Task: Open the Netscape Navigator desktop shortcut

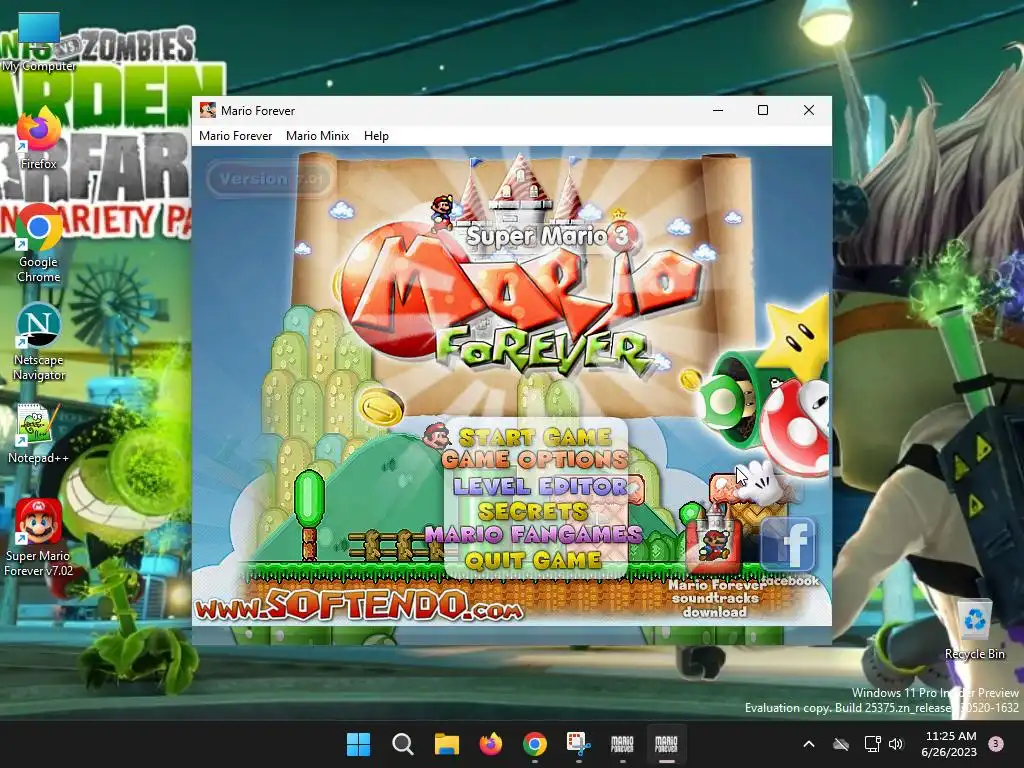Action: coord(39,342)
